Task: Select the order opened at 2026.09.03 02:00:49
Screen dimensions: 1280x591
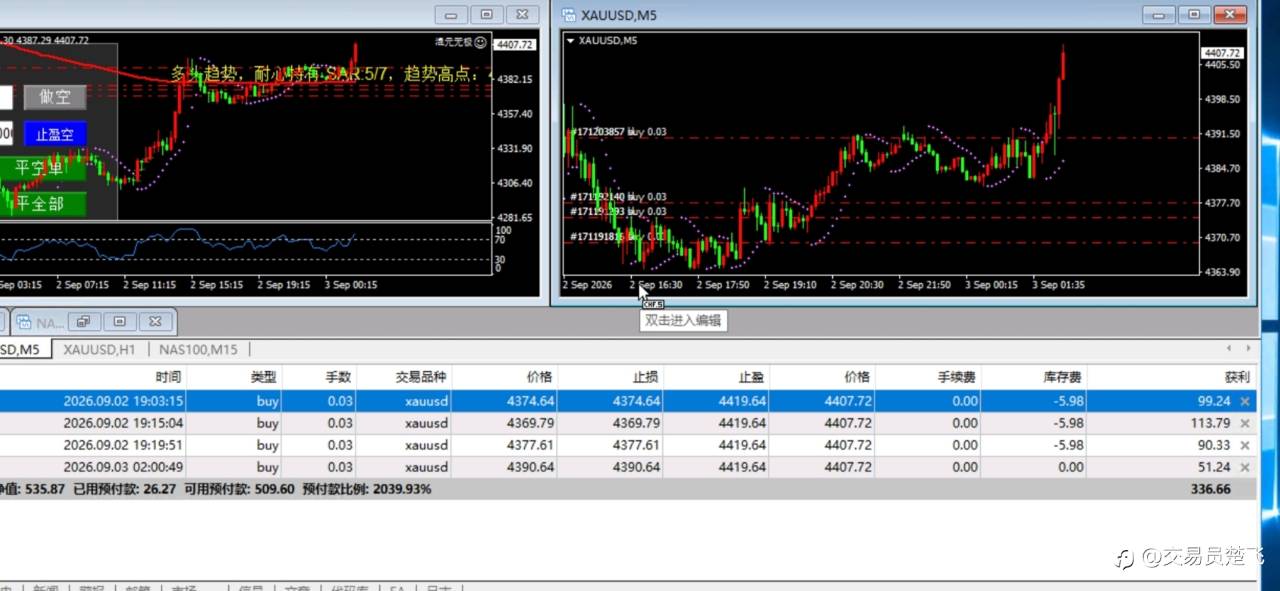Action: (628, 467)
